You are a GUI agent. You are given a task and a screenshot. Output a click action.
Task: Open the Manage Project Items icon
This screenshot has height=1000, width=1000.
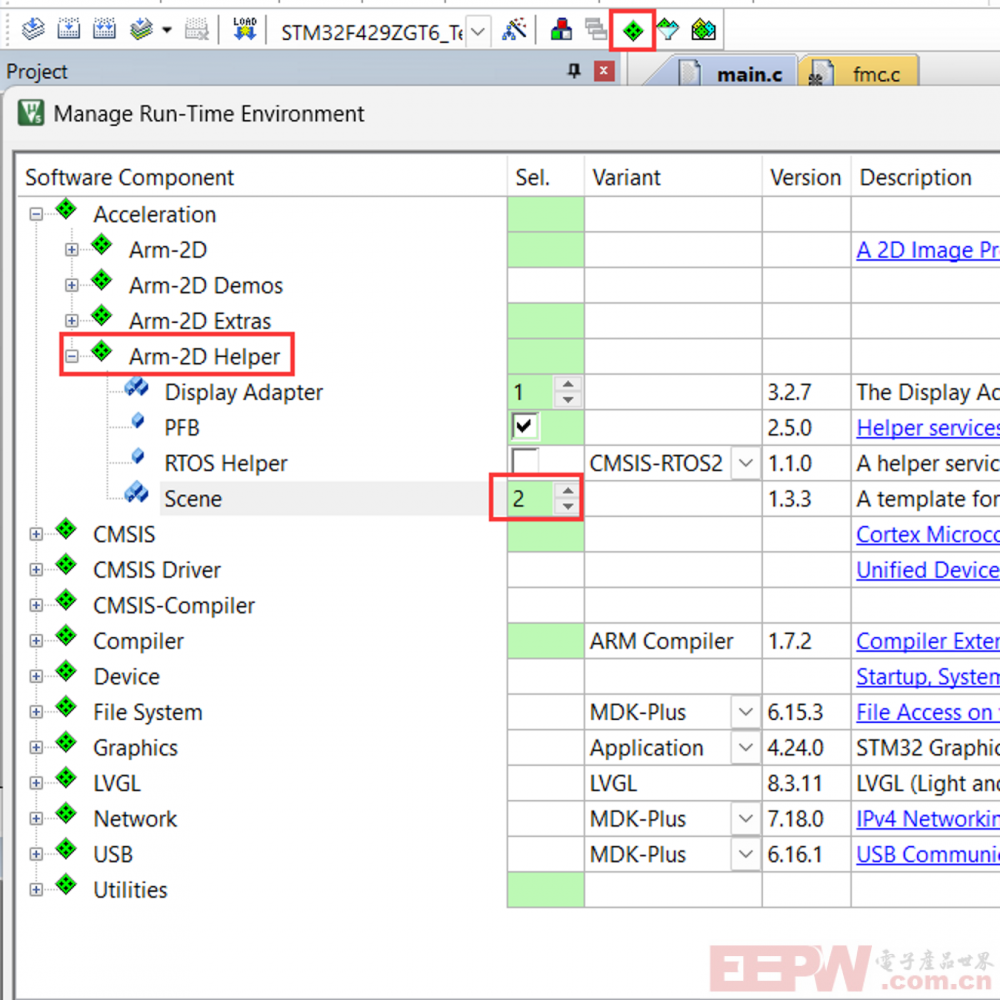coord(561,29)
